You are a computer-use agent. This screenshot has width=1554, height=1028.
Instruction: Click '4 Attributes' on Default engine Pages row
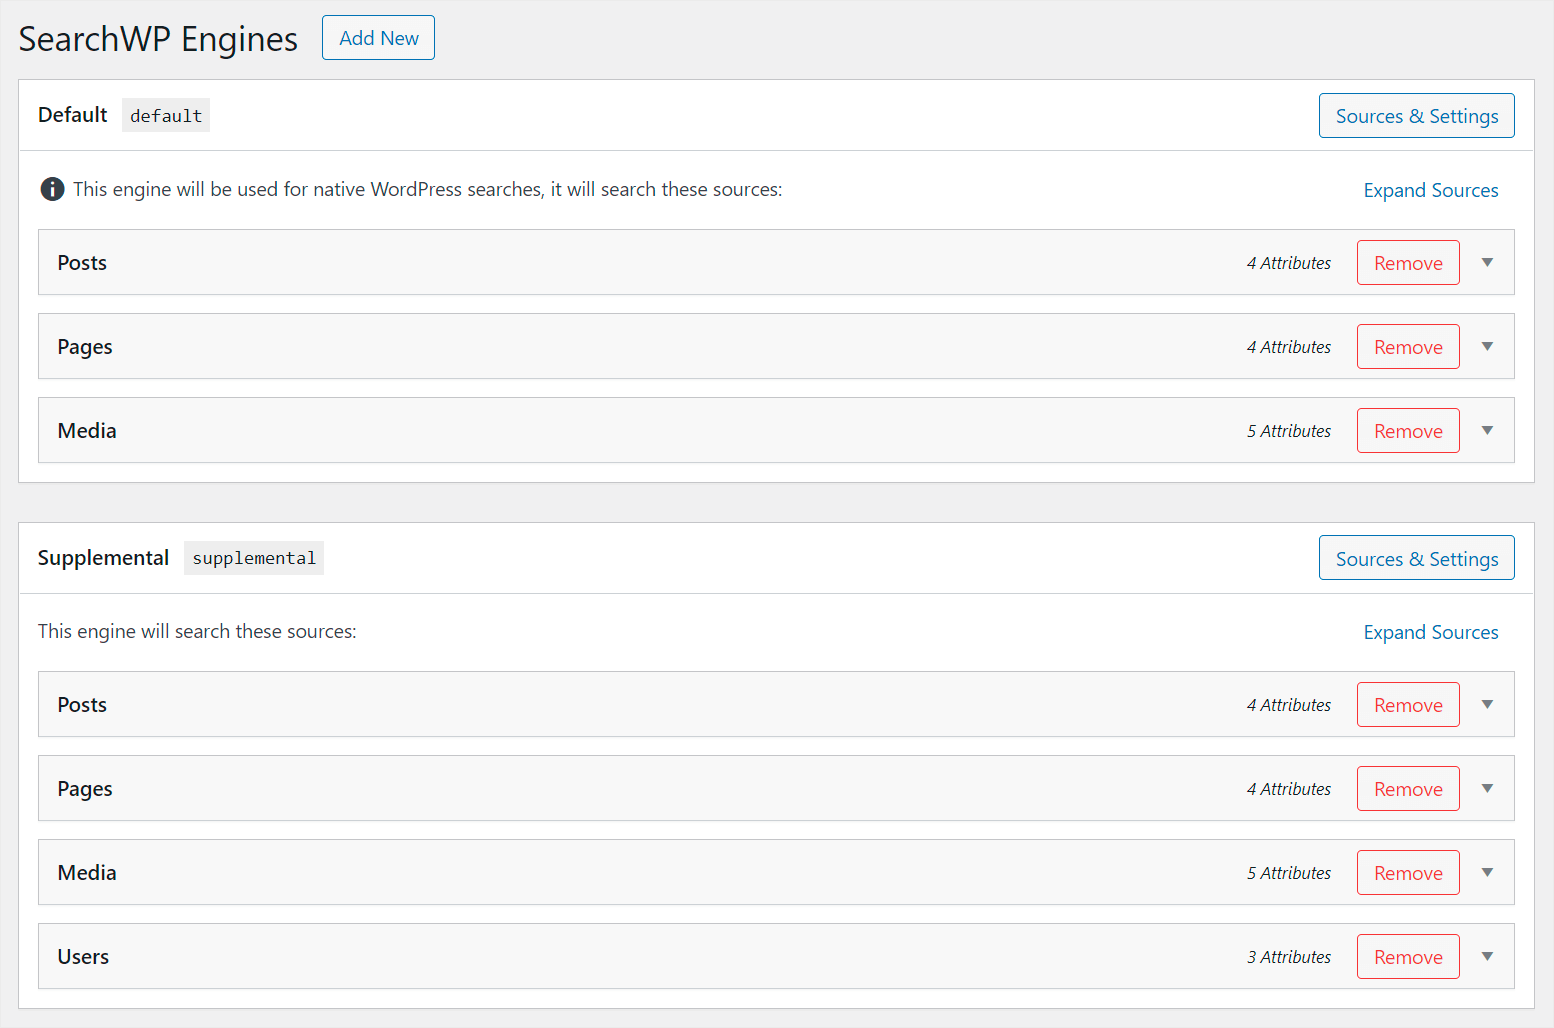(x=1289, y=347)
